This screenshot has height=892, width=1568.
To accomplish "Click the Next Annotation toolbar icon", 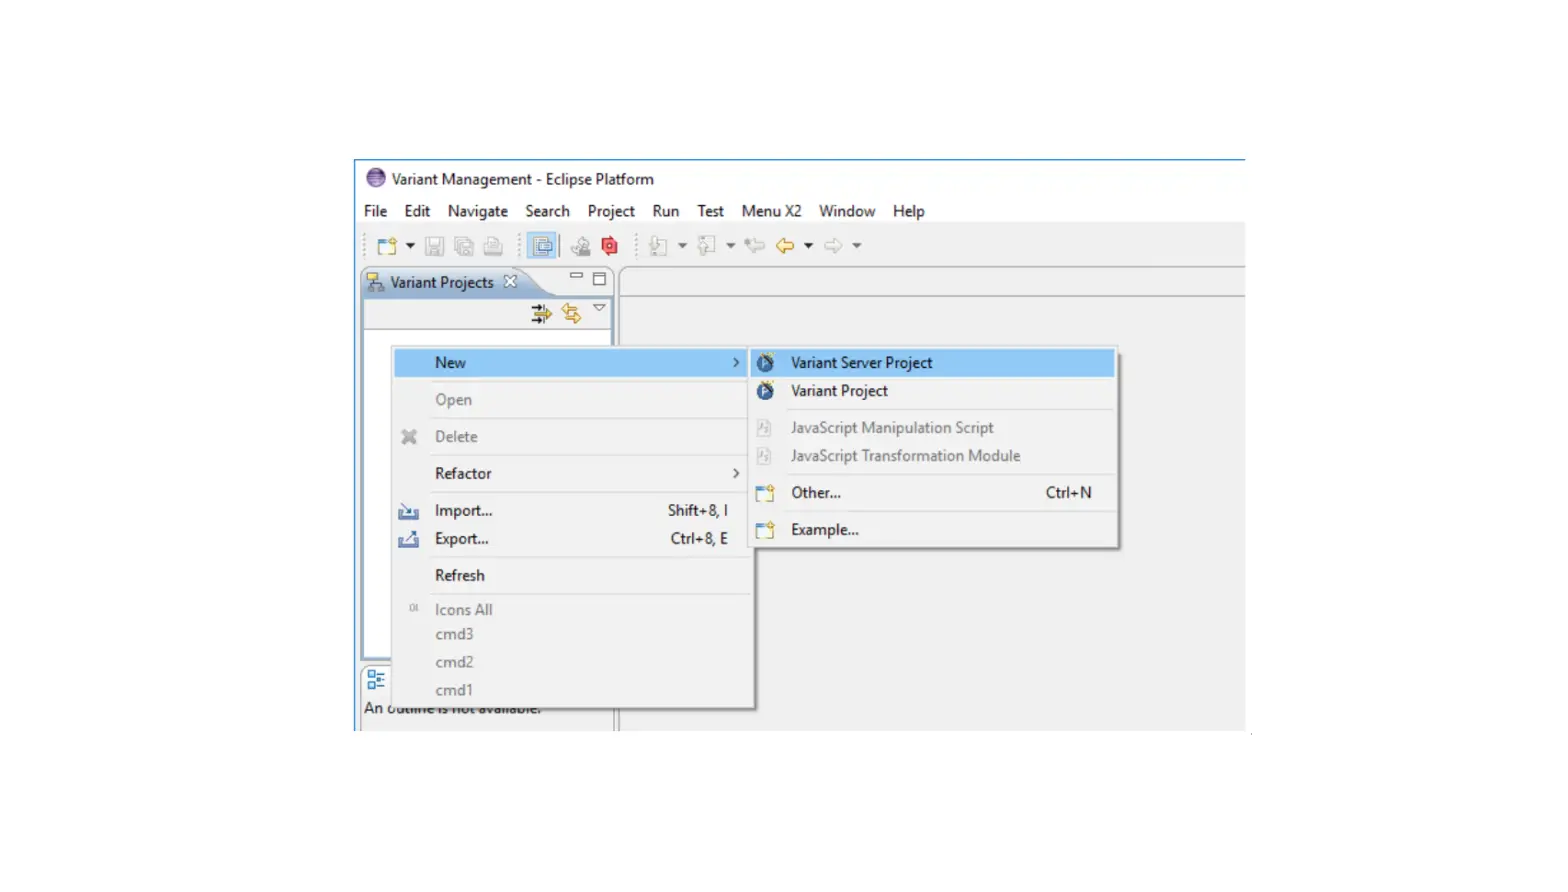I will click(x=658, y=246).
